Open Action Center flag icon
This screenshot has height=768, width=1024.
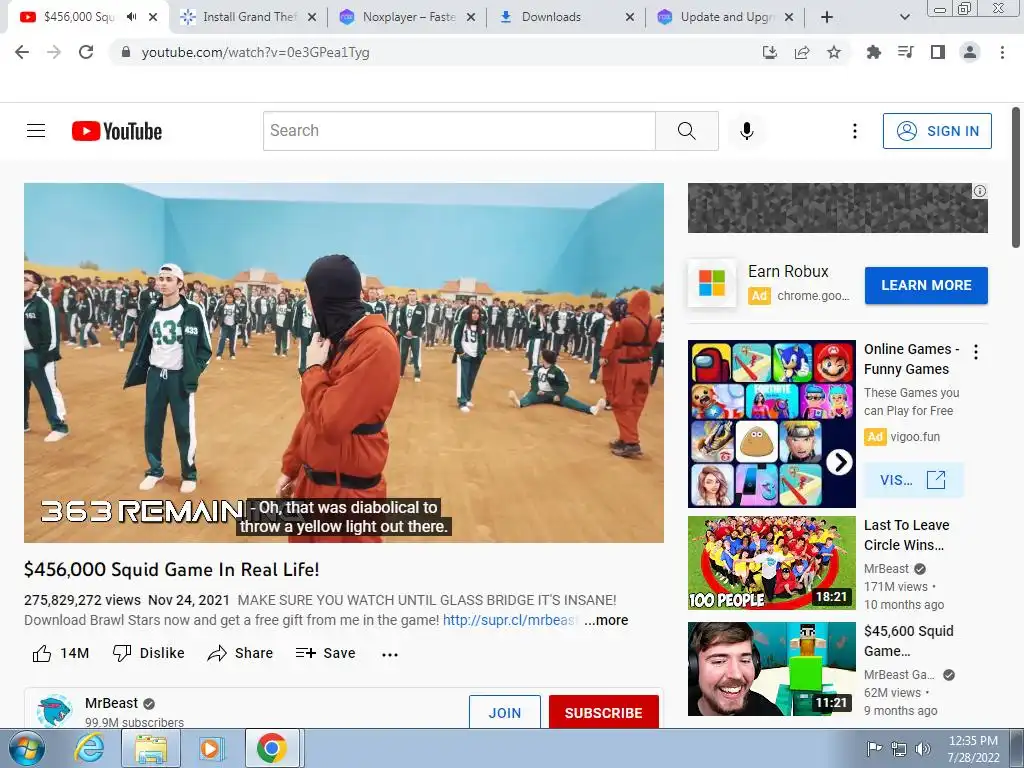(874, 748)
